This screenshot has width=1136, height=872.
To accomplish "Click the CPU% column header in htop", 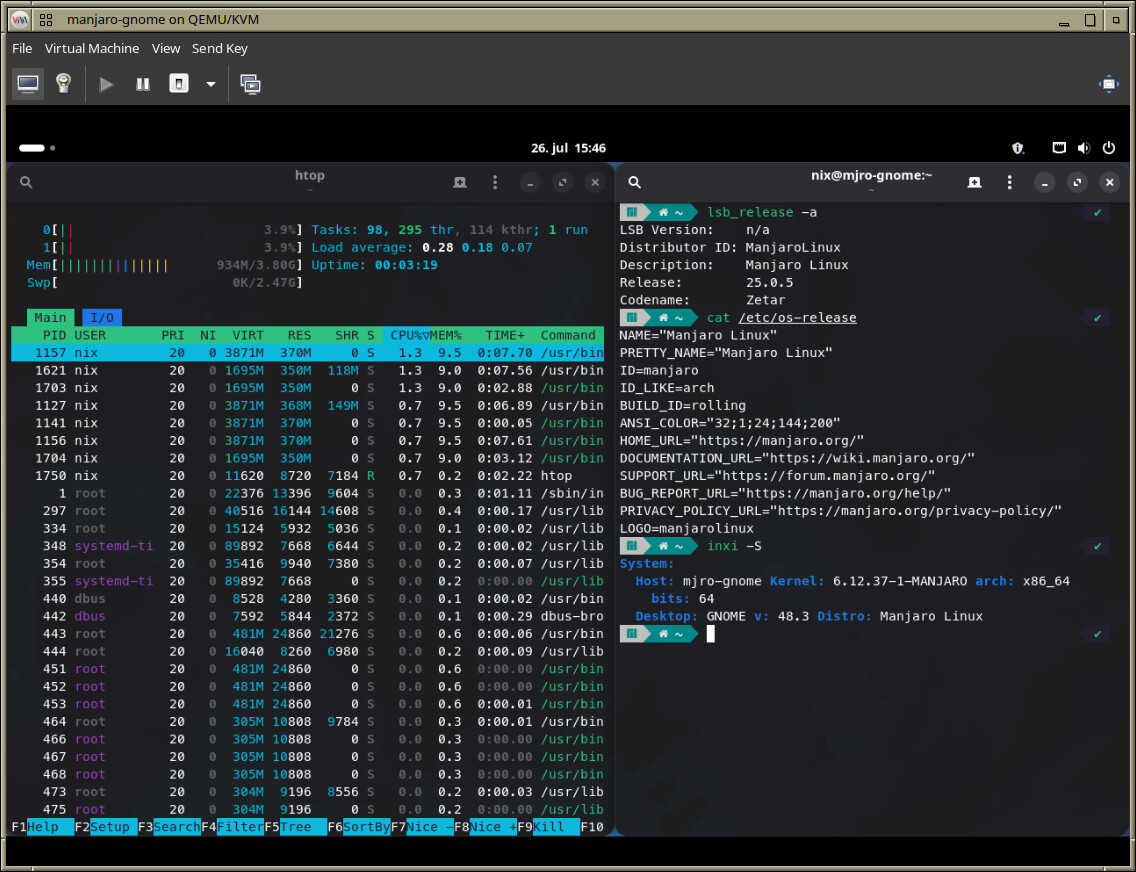I will [x=406, y=335].
